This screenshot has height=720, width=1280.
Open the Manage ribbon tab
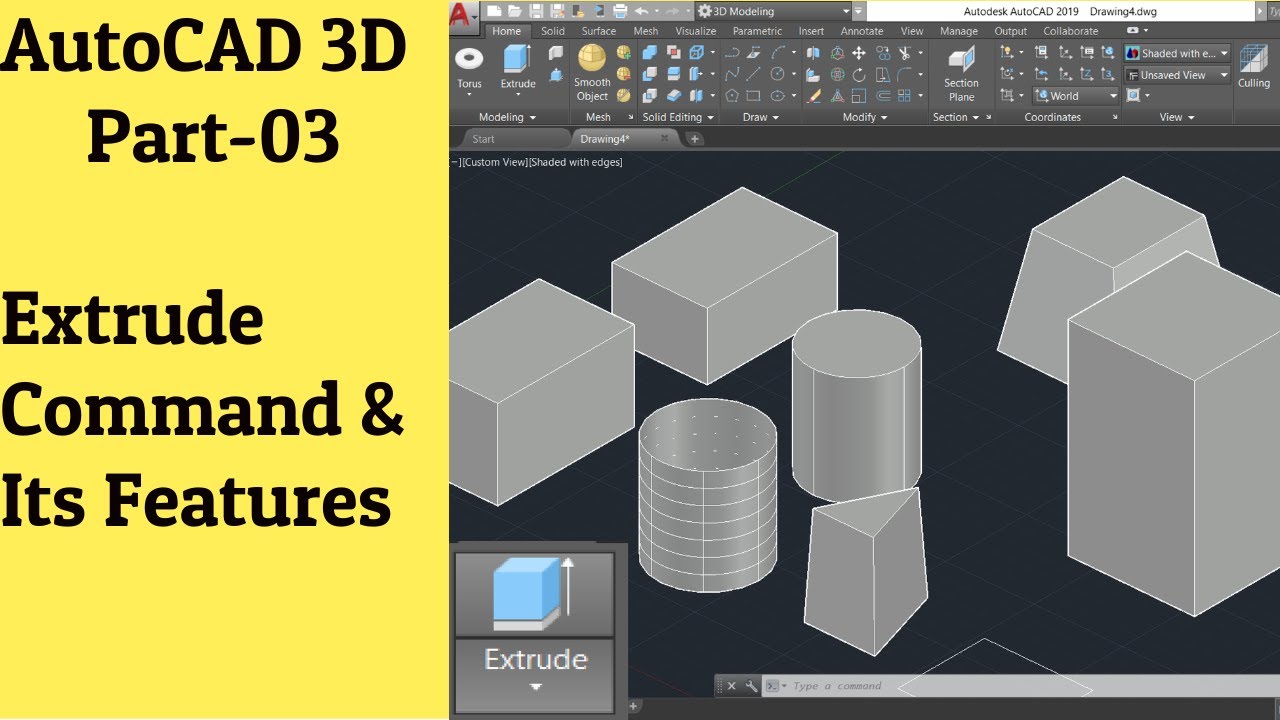pos(959,31)
